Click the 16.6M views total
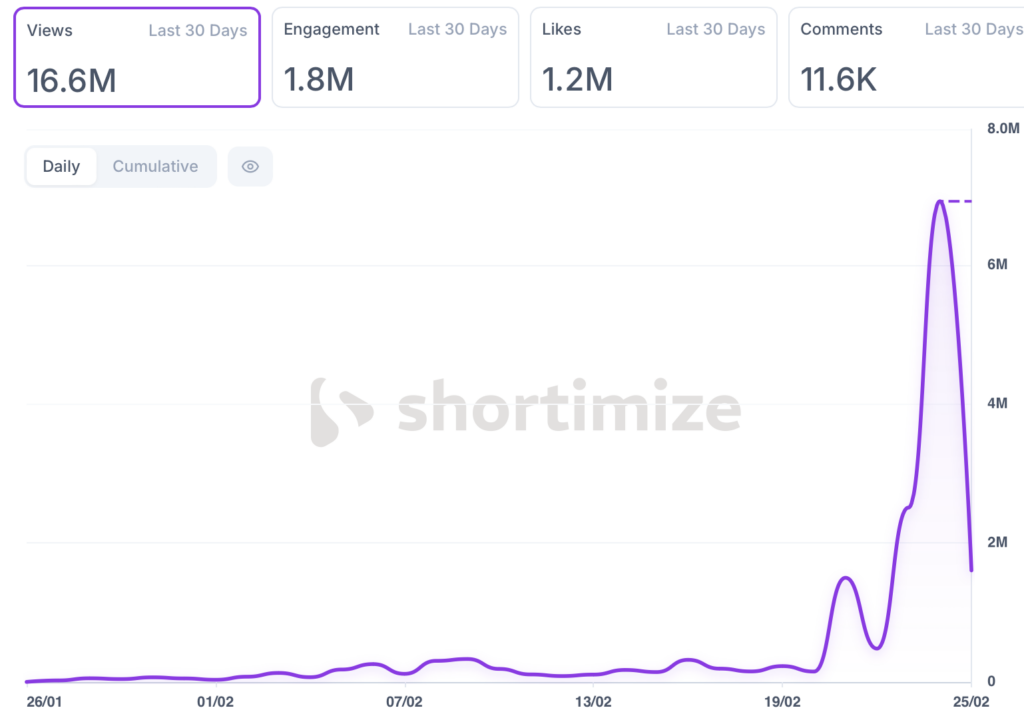 point(72,80)
